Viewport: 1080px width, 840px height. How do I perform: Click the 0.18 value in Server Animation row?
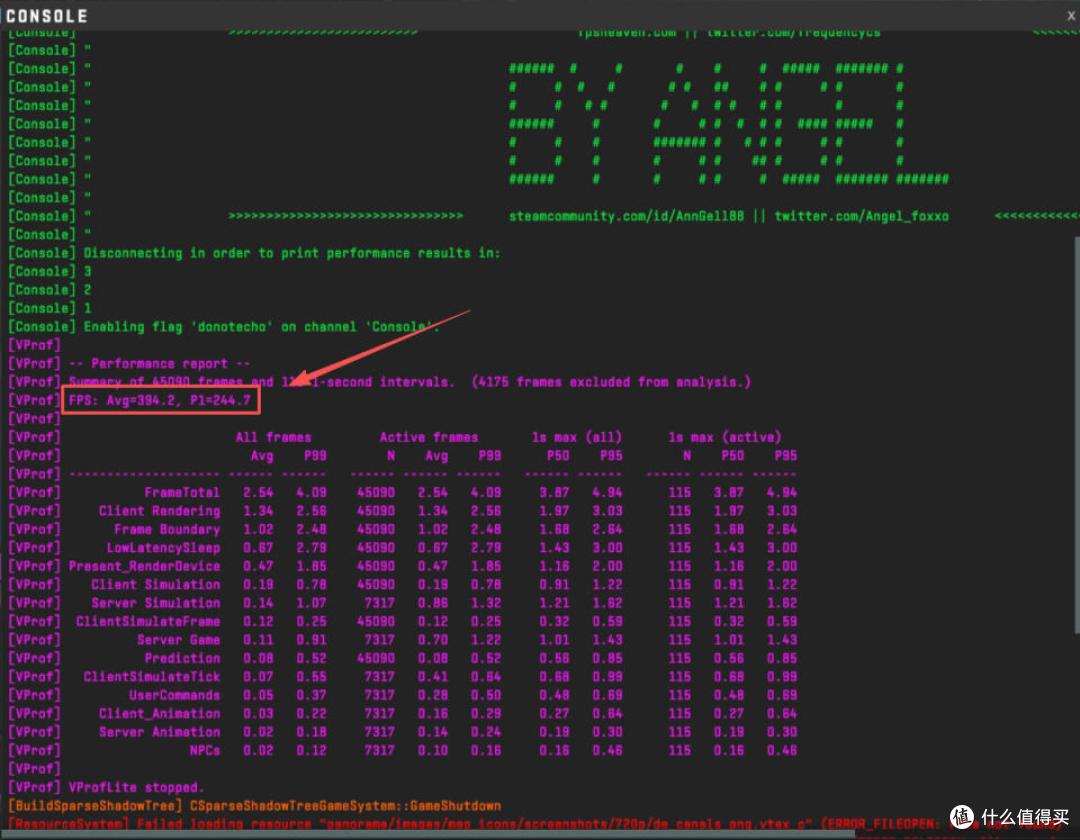click(x=311, y=732)
